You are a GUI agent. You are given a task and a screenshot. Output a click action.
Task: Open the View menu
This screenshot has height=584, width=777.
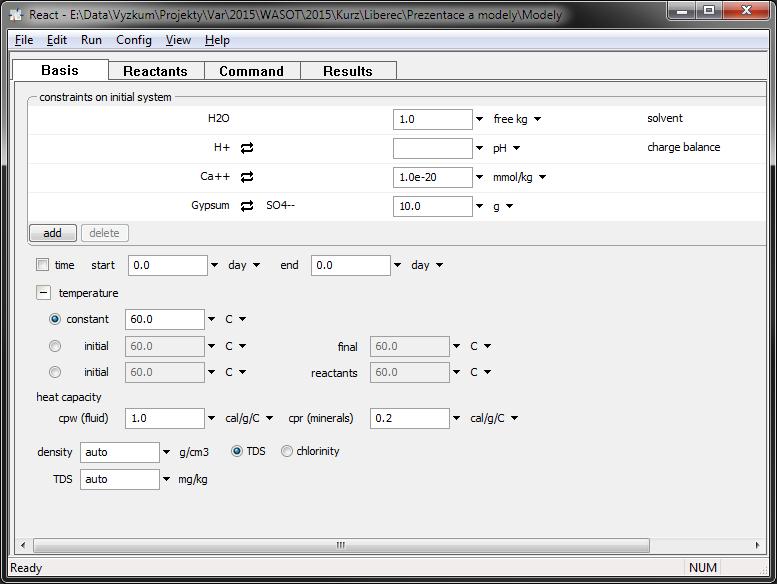pos(178,40)
